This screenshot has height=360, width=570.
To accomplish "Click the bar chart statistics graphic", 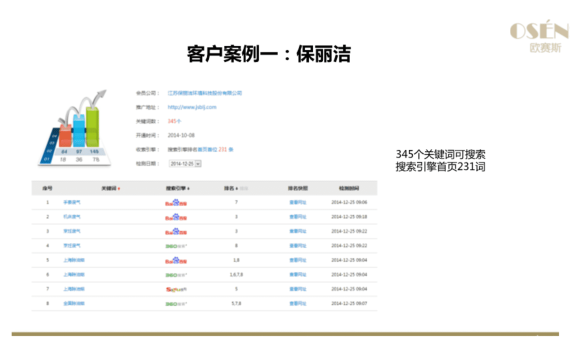I will click(75, 128).
